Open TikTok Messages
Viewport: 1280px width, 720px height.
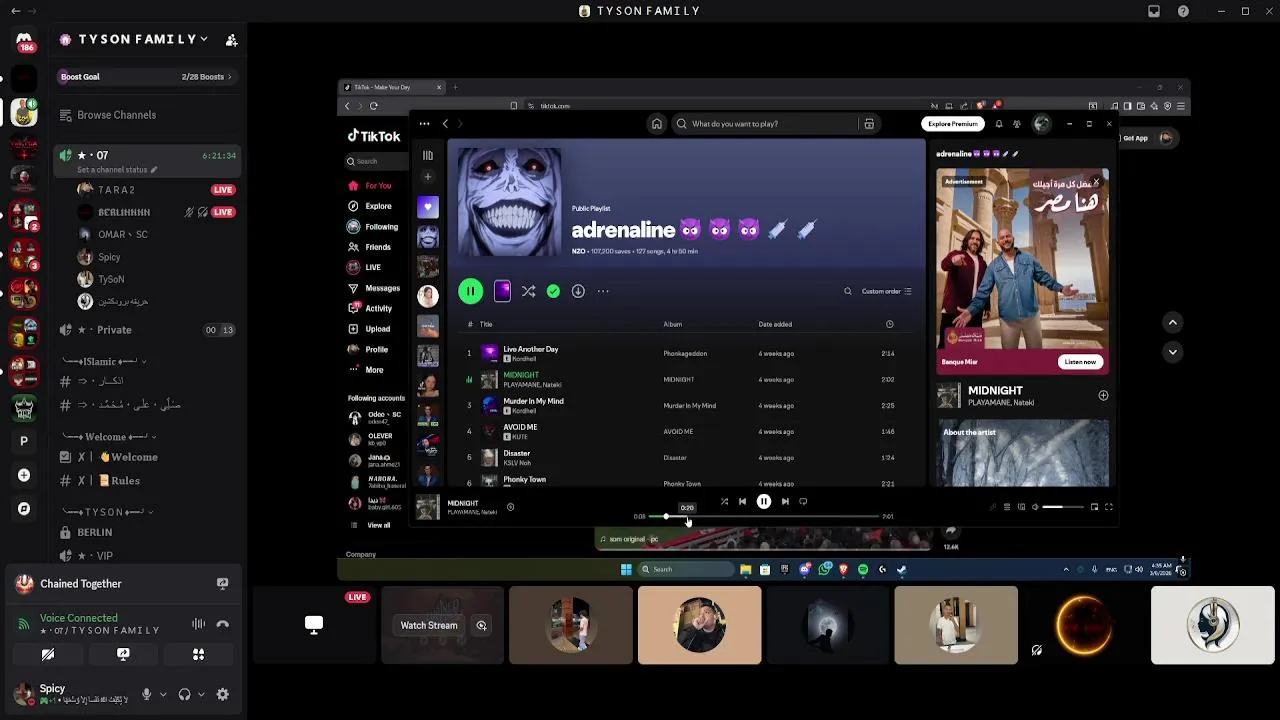[x=374, y=288]
